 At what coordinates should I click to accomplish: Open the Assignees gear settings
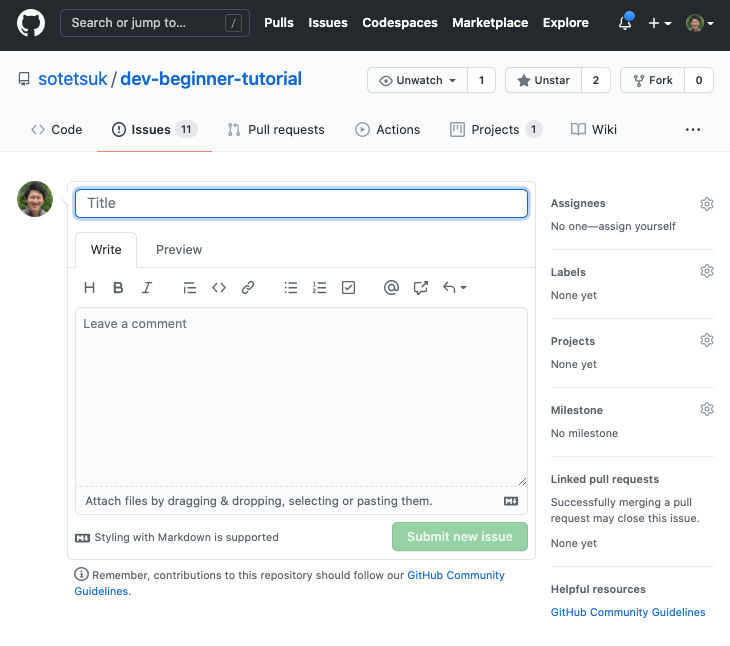707,203
